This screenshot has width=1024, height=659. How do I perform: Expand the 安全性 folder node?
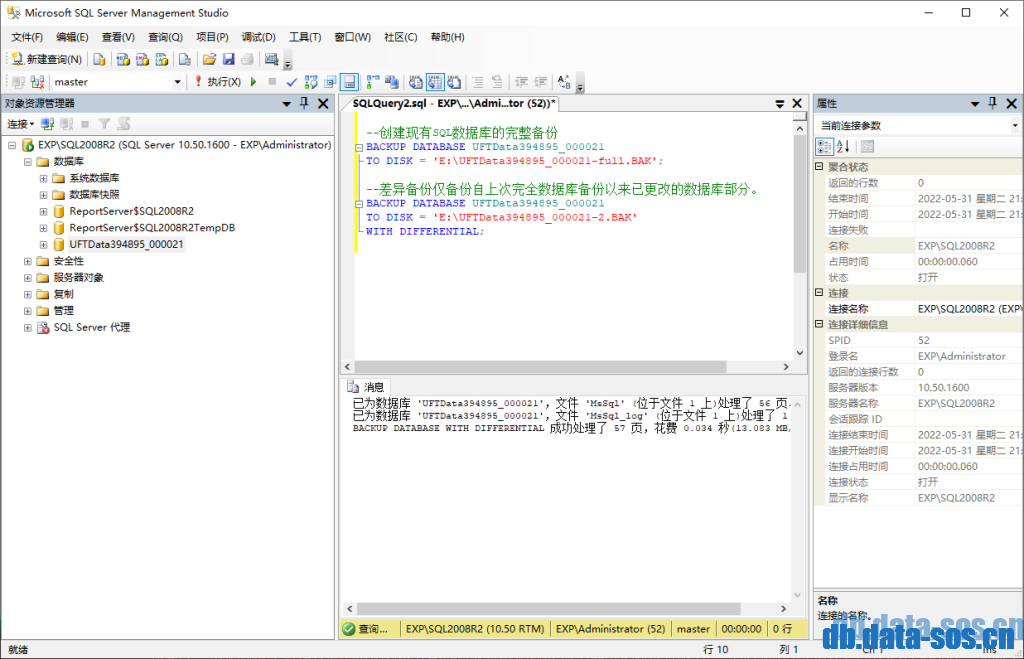click(27, 261)
